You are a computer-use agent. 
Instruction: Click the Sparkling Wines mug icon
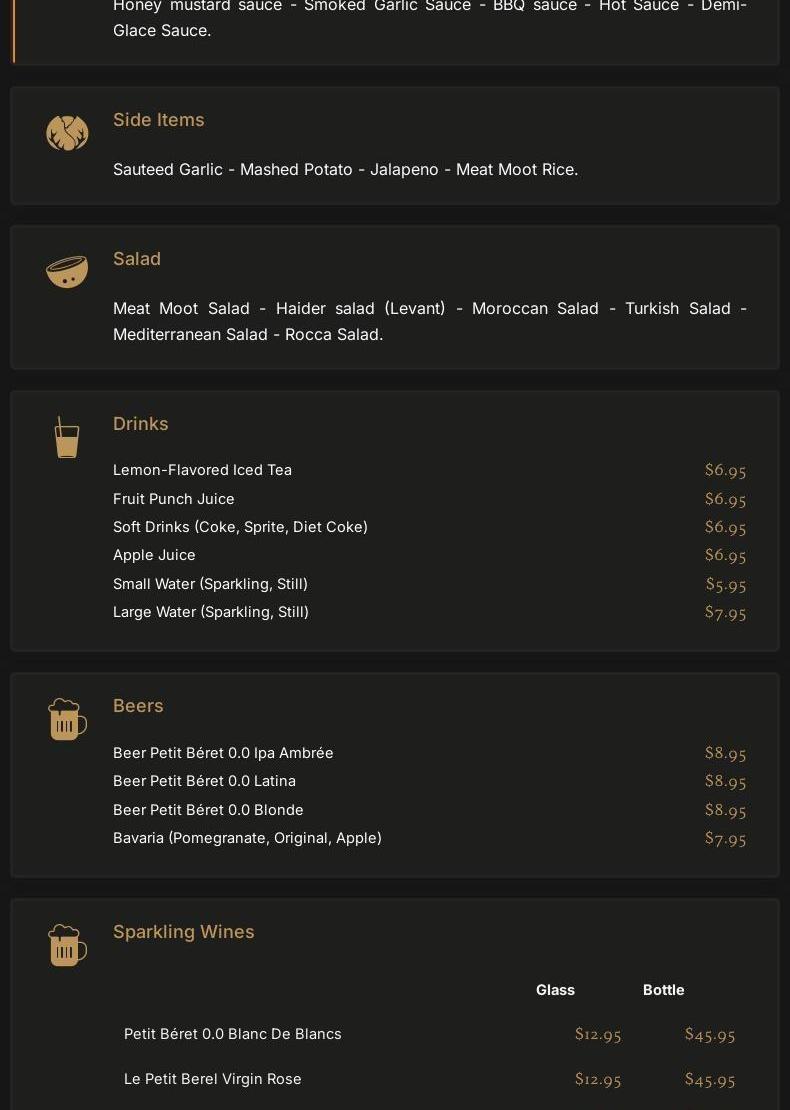(67, 945)
